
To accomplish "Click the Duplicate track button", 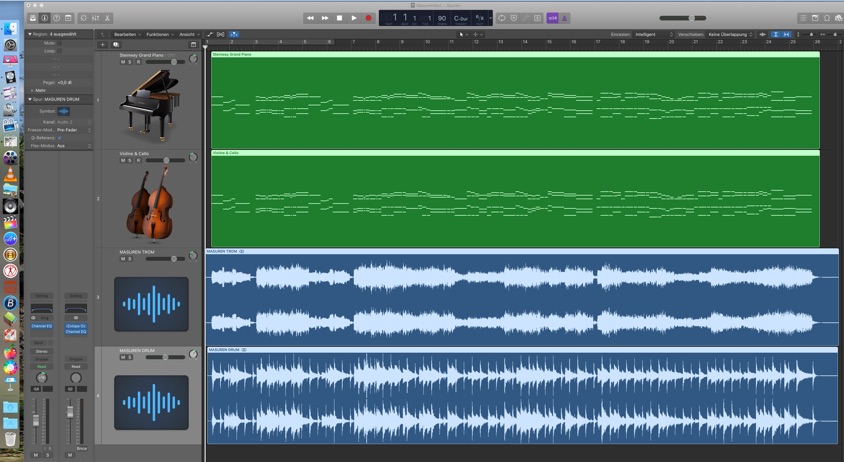I will click(x=116, y=45).
